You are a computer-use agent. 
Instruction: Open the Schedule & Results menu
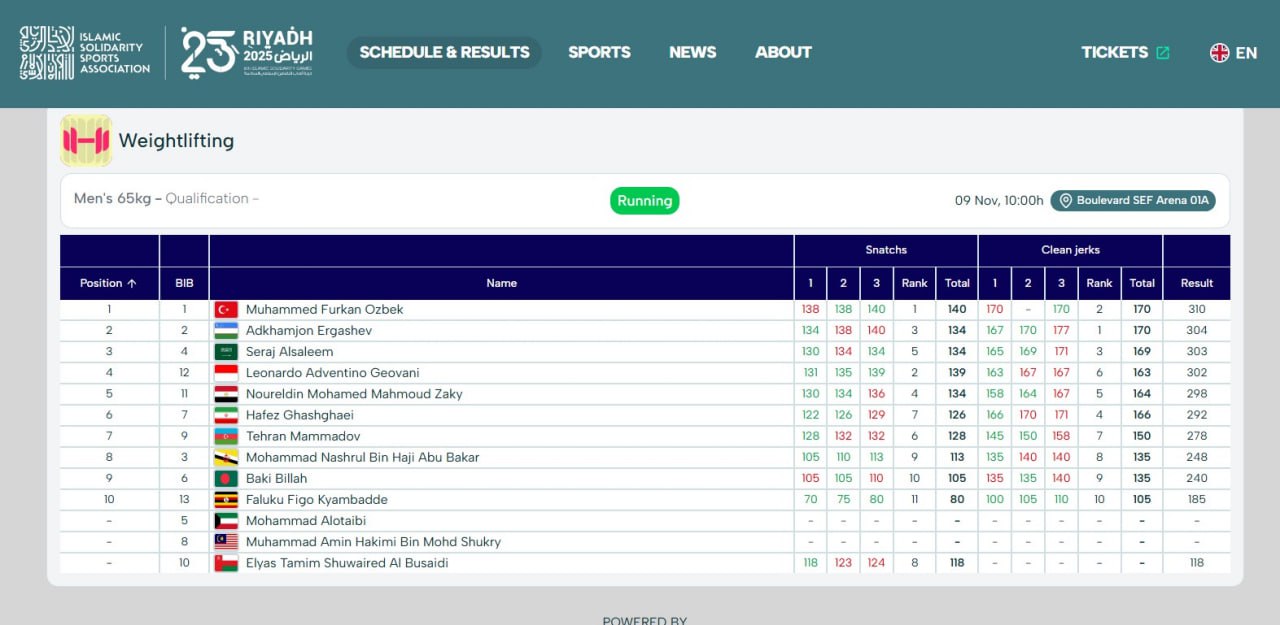point(444,52)
